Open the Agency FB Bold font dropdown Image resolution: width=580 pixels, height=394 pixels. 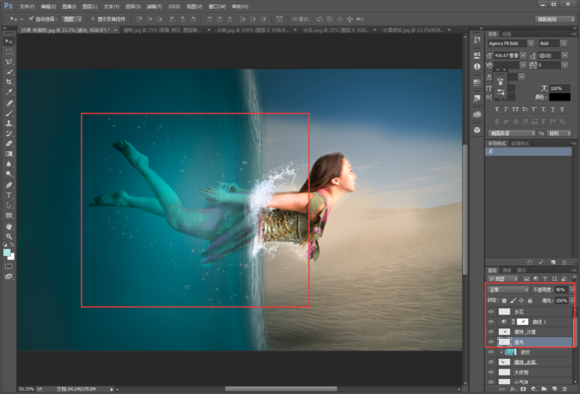(510, 43)
